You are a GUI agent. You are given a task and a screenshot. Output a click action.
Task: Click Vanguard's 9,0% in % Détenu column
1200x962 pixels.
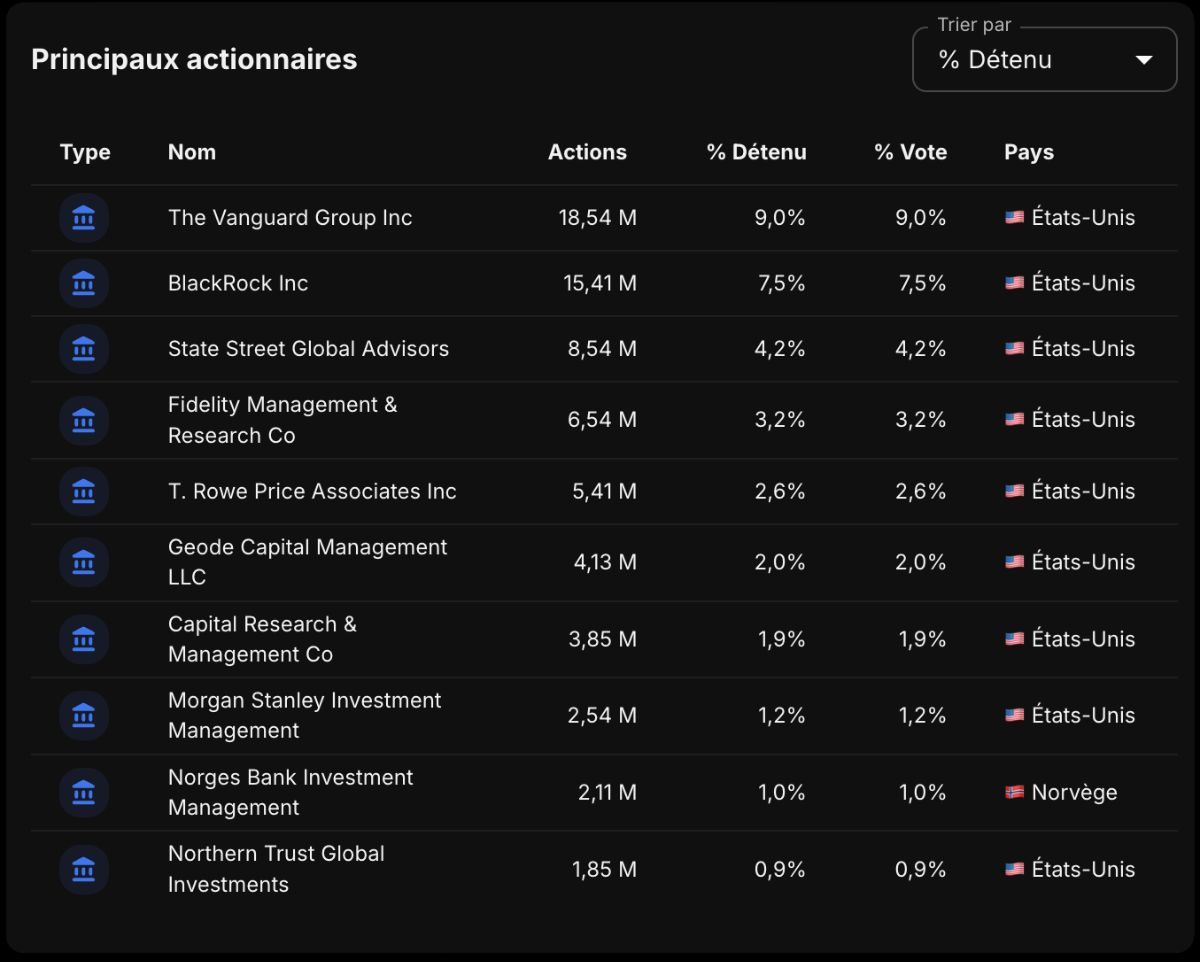pos(780,218)
